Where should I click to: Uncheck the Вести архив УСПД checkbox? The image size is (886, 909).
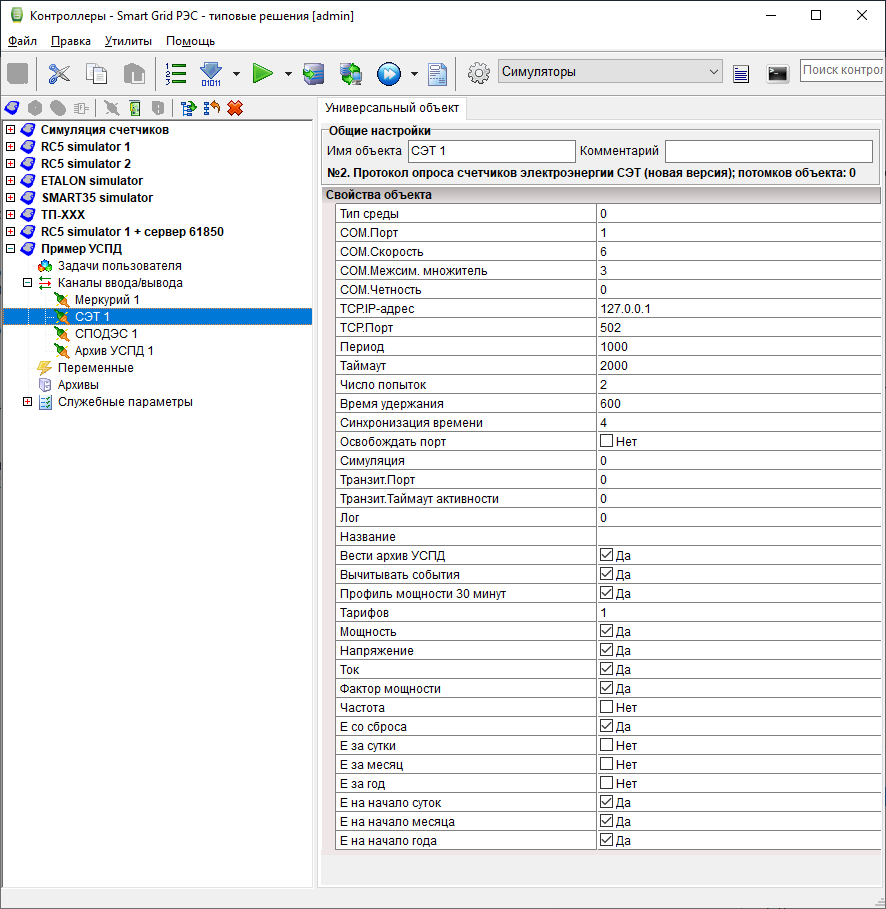[x=606, y=556]
